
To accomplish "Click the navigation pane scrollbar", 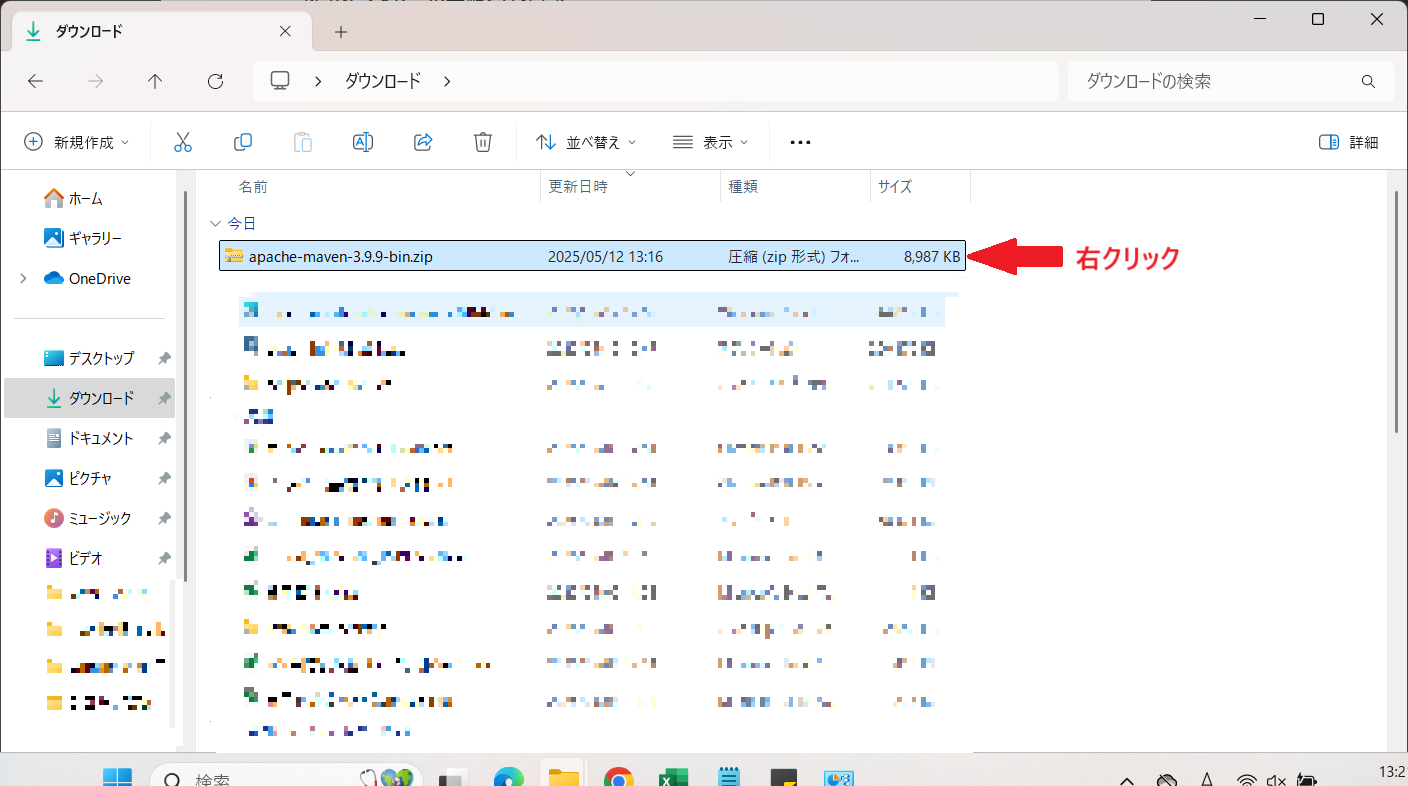I will (185, 385).
